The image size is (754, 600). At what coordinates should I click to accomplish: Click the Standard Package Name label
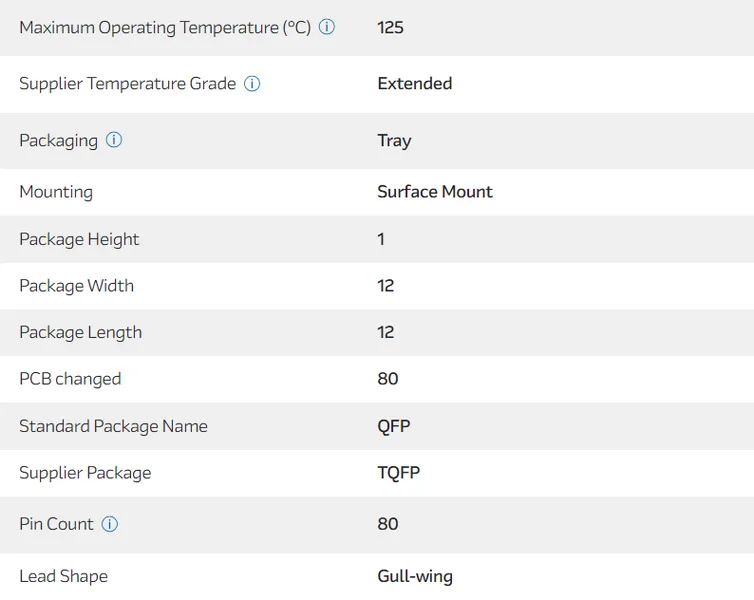click(x=113, y=426)
